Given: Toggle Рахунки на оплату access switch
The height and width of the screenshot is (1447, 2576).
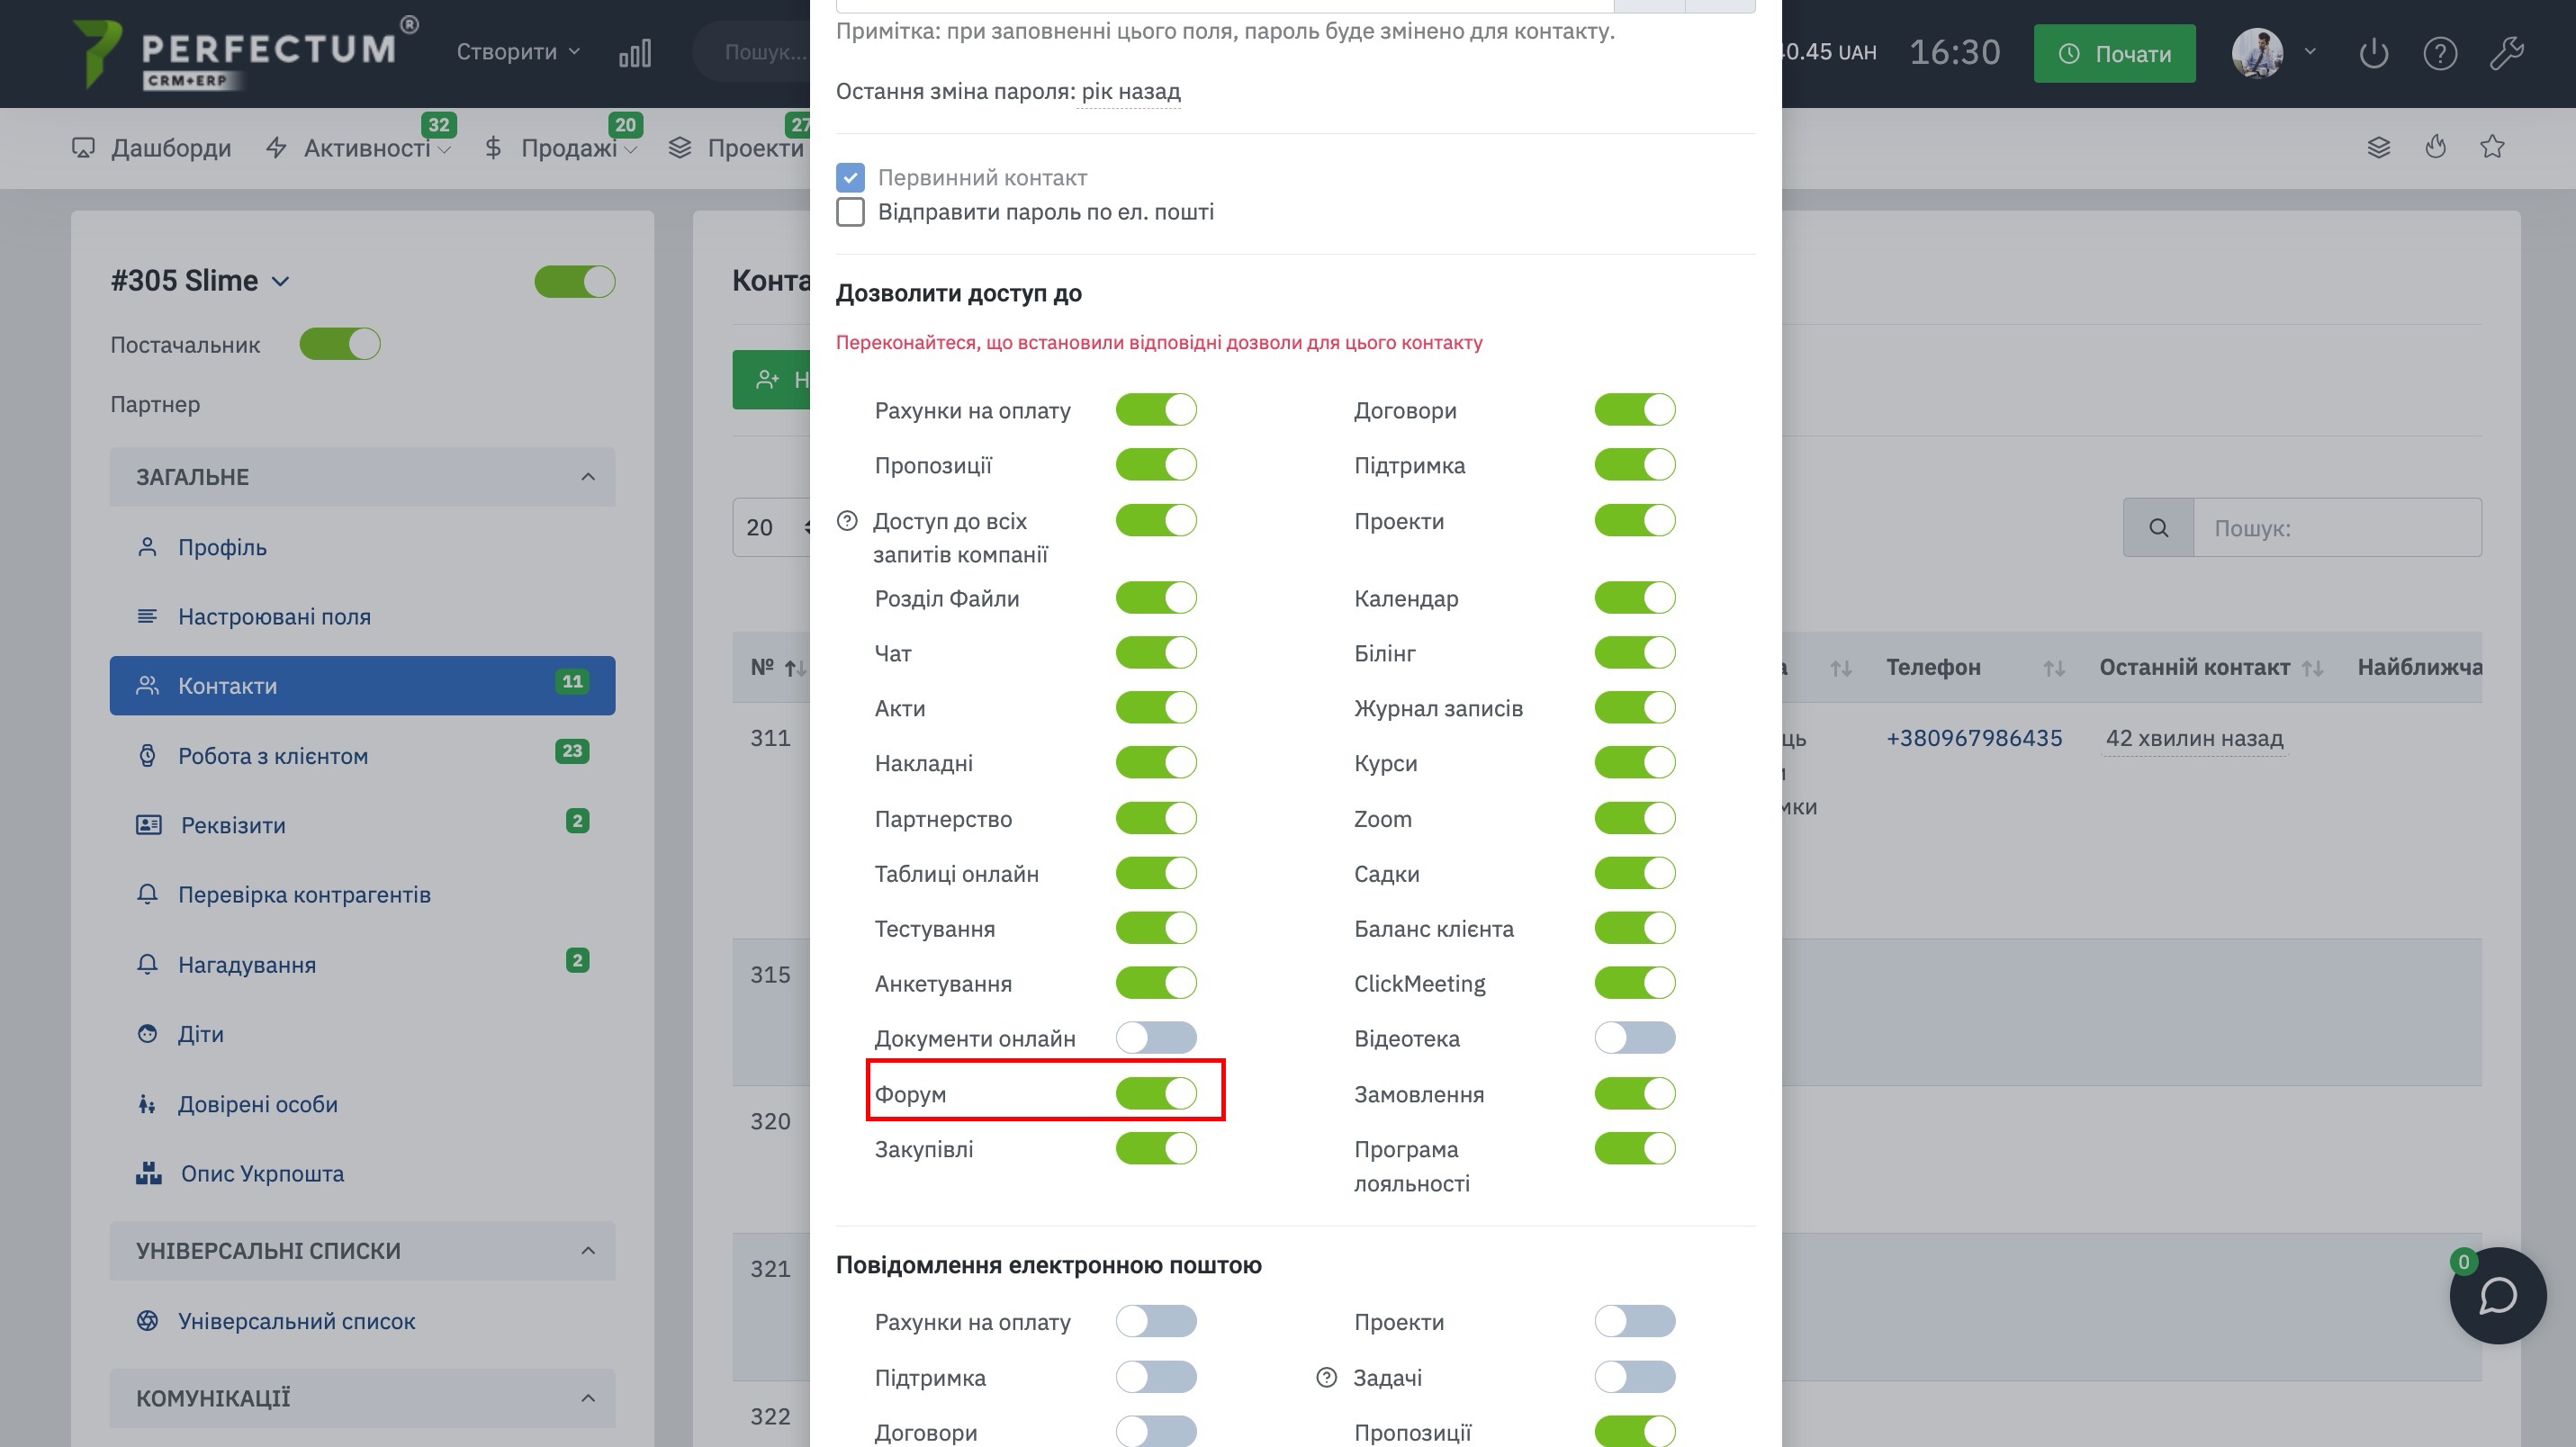Looking at the screenshot, I should 1156,410.
